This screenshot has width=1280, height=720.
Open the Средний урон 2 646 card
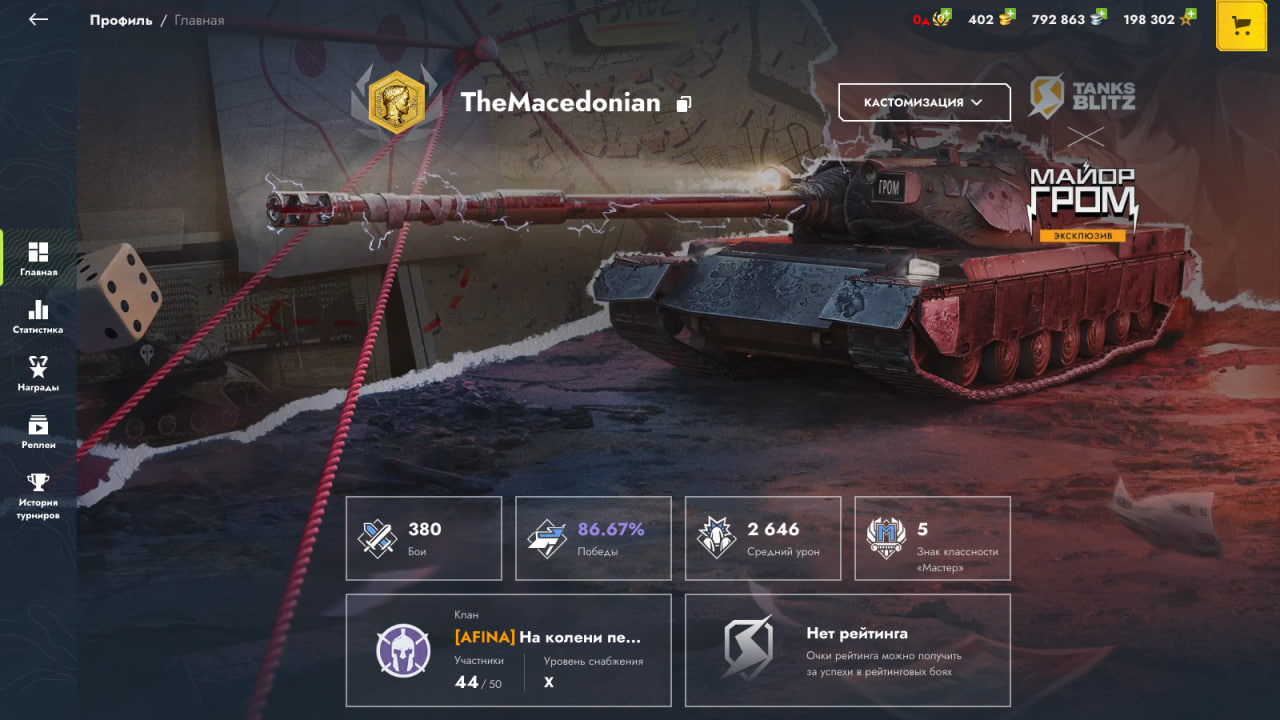point(763,538)
